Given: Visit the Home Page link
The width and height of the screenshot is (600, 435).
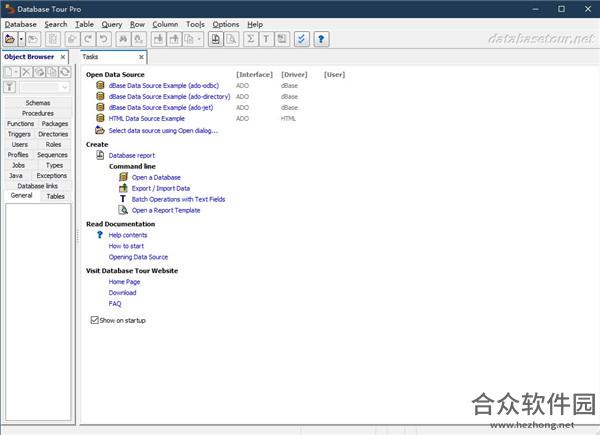Looking at the screenshot, I should coord(124,282).
